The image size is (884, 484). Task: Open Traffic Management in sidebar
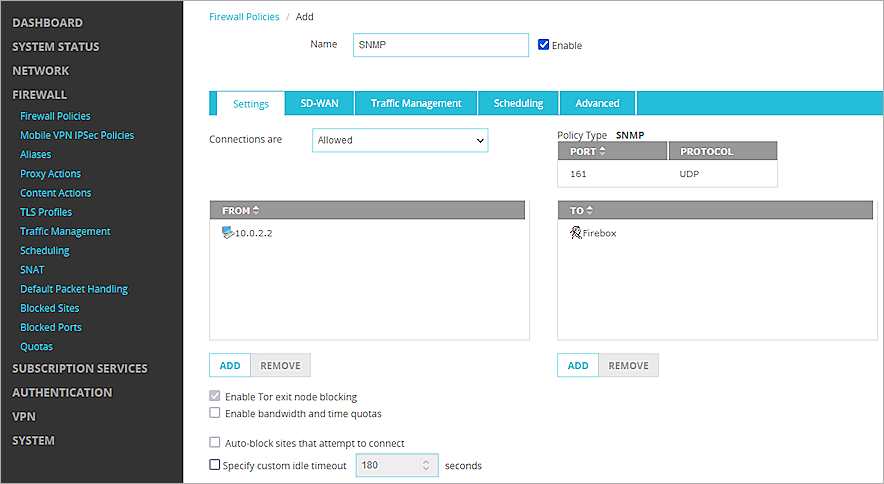pos(65,231)
